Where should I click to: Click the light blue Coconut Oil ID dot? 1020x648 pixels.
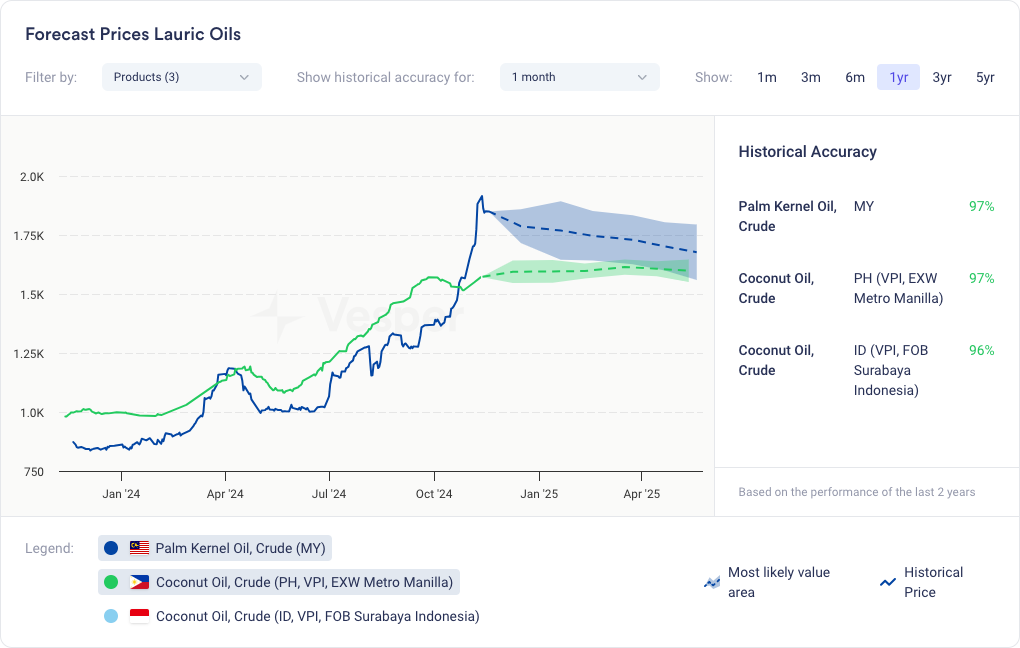click(111, 616)
